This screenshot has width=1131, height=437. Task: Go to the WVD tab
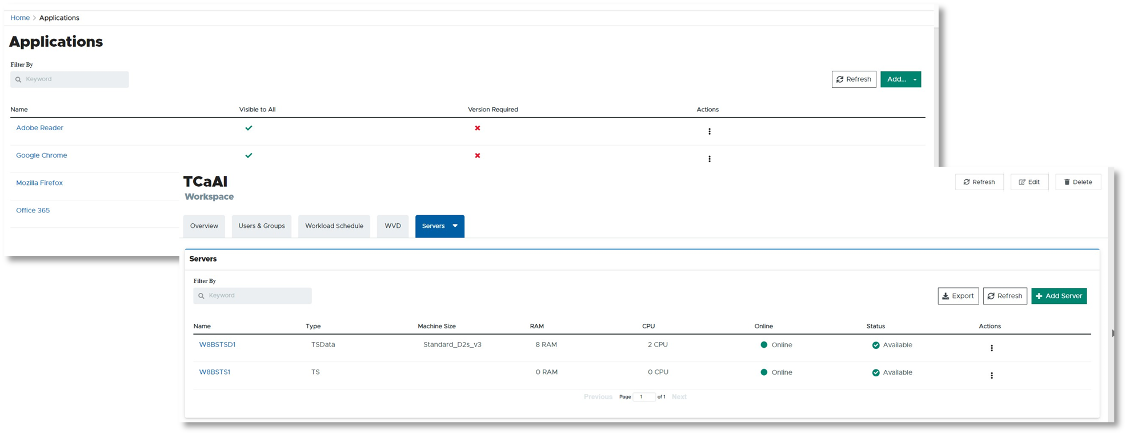pyautogui.click(x=393, y=226)
